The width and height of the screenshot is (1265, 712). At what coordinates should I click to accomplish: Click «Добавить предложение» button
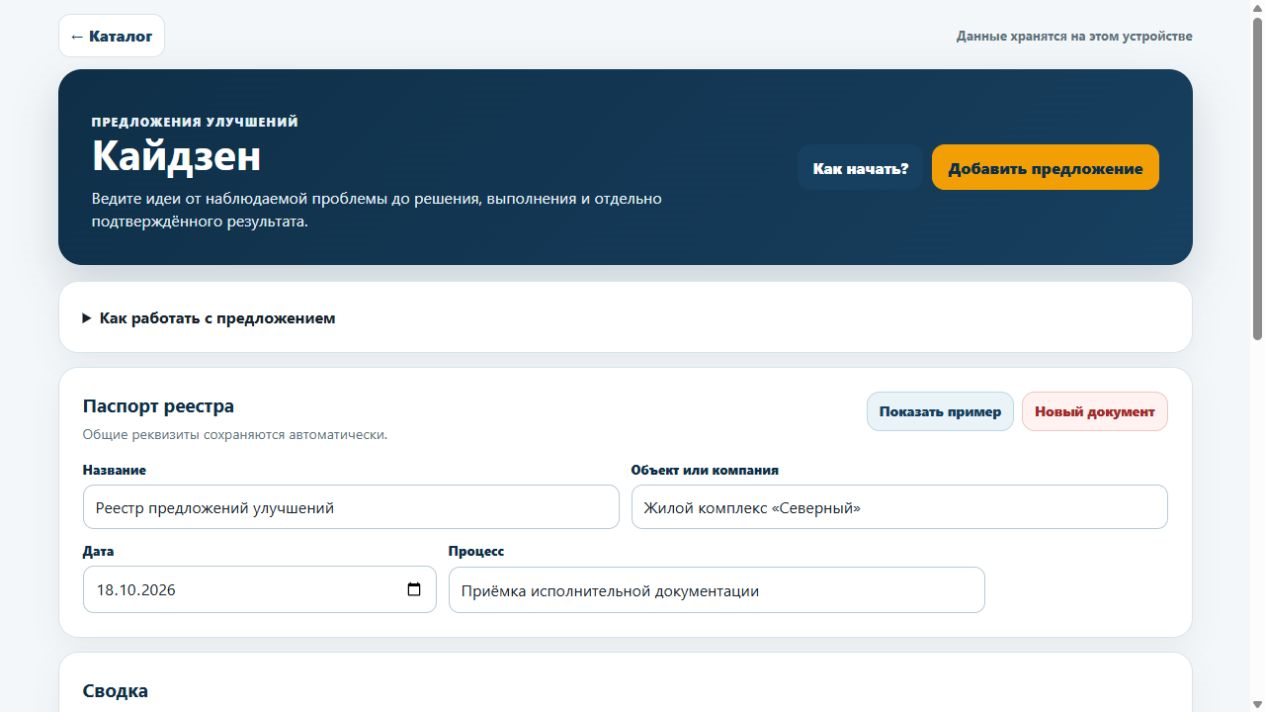pyautogui.click(x=1045, y=168)
